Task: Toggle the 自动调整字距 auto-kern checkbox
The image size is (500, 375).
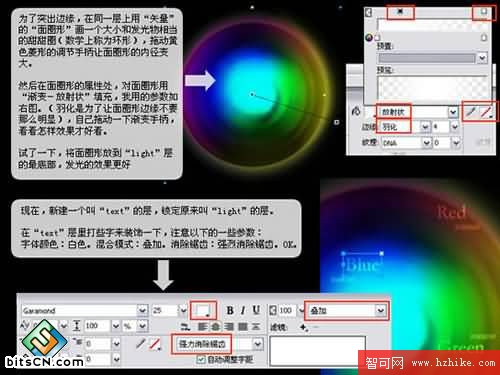Action: click(x=200, y=359)
